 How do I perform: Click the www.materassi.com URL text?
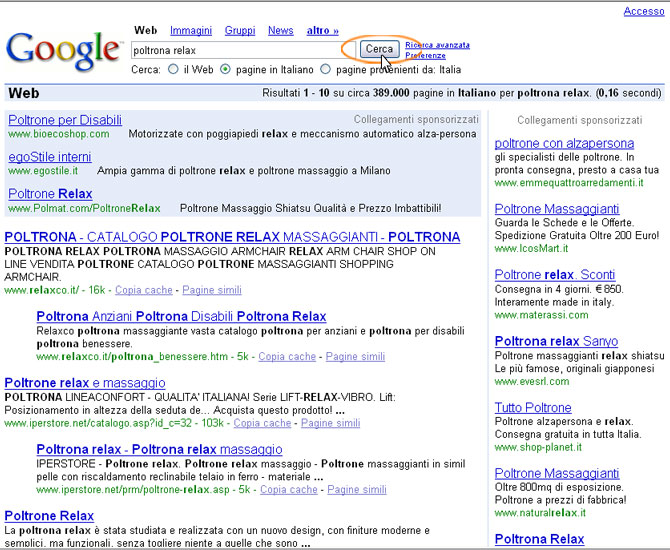541,315
